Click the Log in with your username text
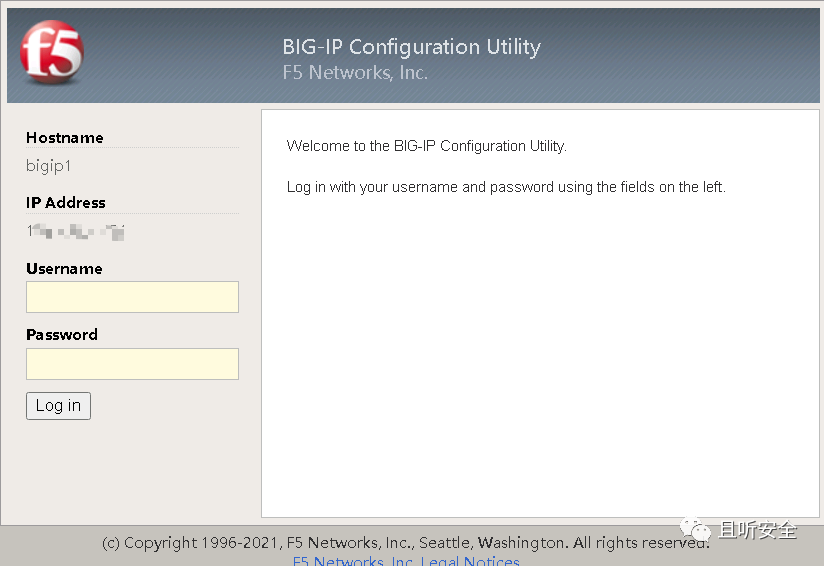The height and width of the screenshot is (566, 824). coord(506,187)
